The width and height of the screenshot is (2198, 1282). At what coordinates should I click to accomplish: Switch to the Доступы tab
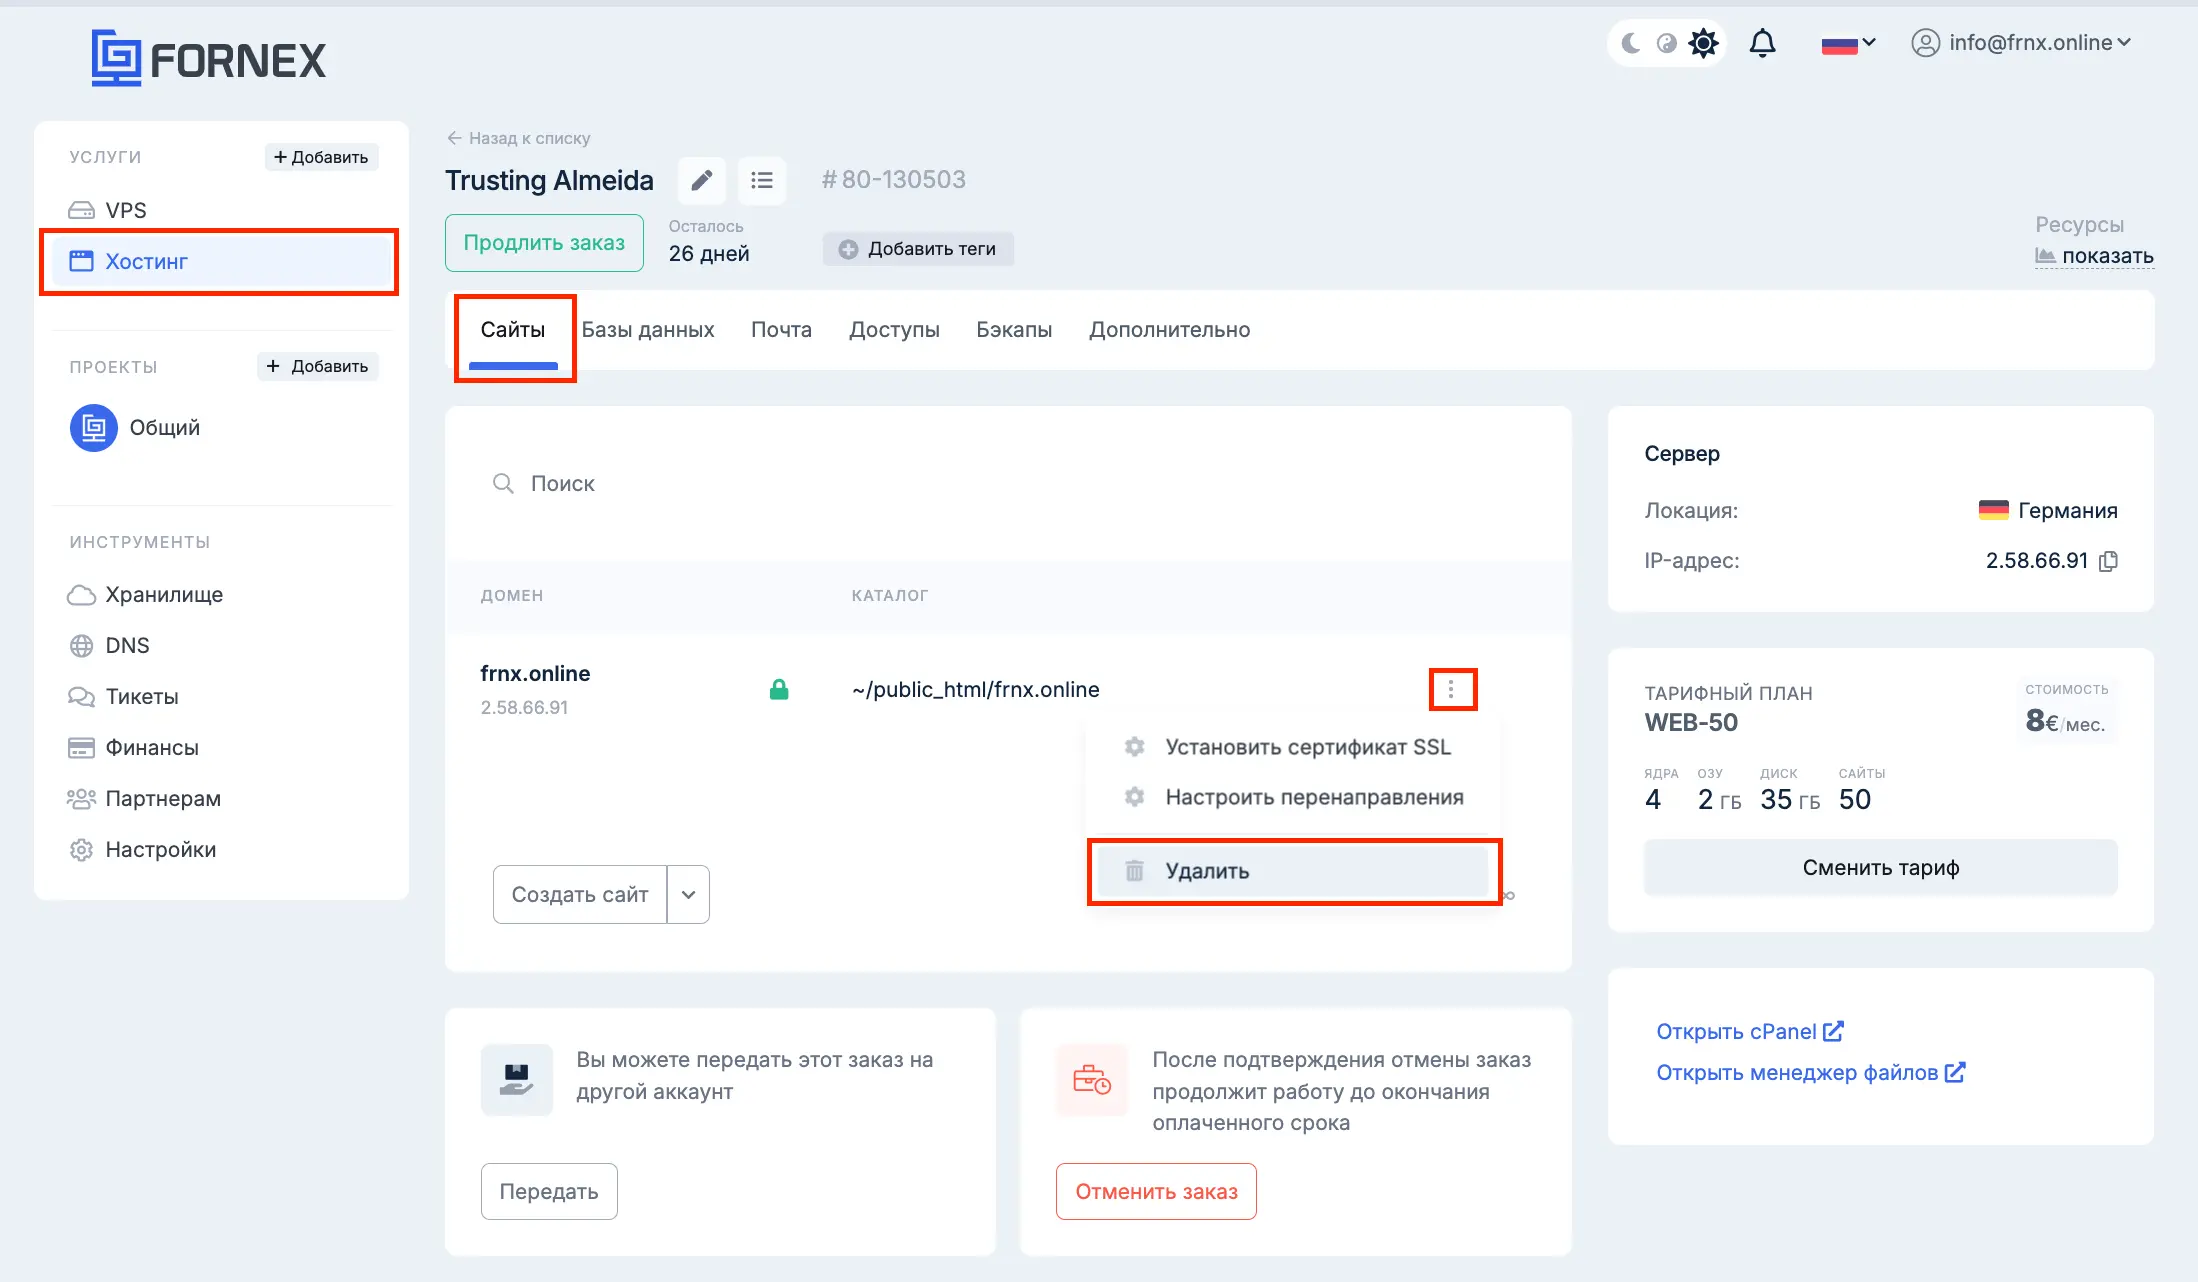click(x=894, y=330)
